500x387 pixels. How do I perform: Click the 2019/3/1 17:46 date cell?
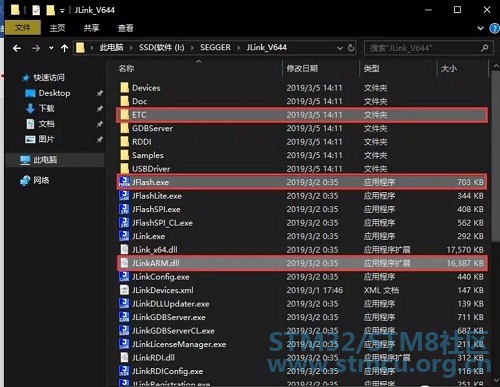click(x=314, y=290)
